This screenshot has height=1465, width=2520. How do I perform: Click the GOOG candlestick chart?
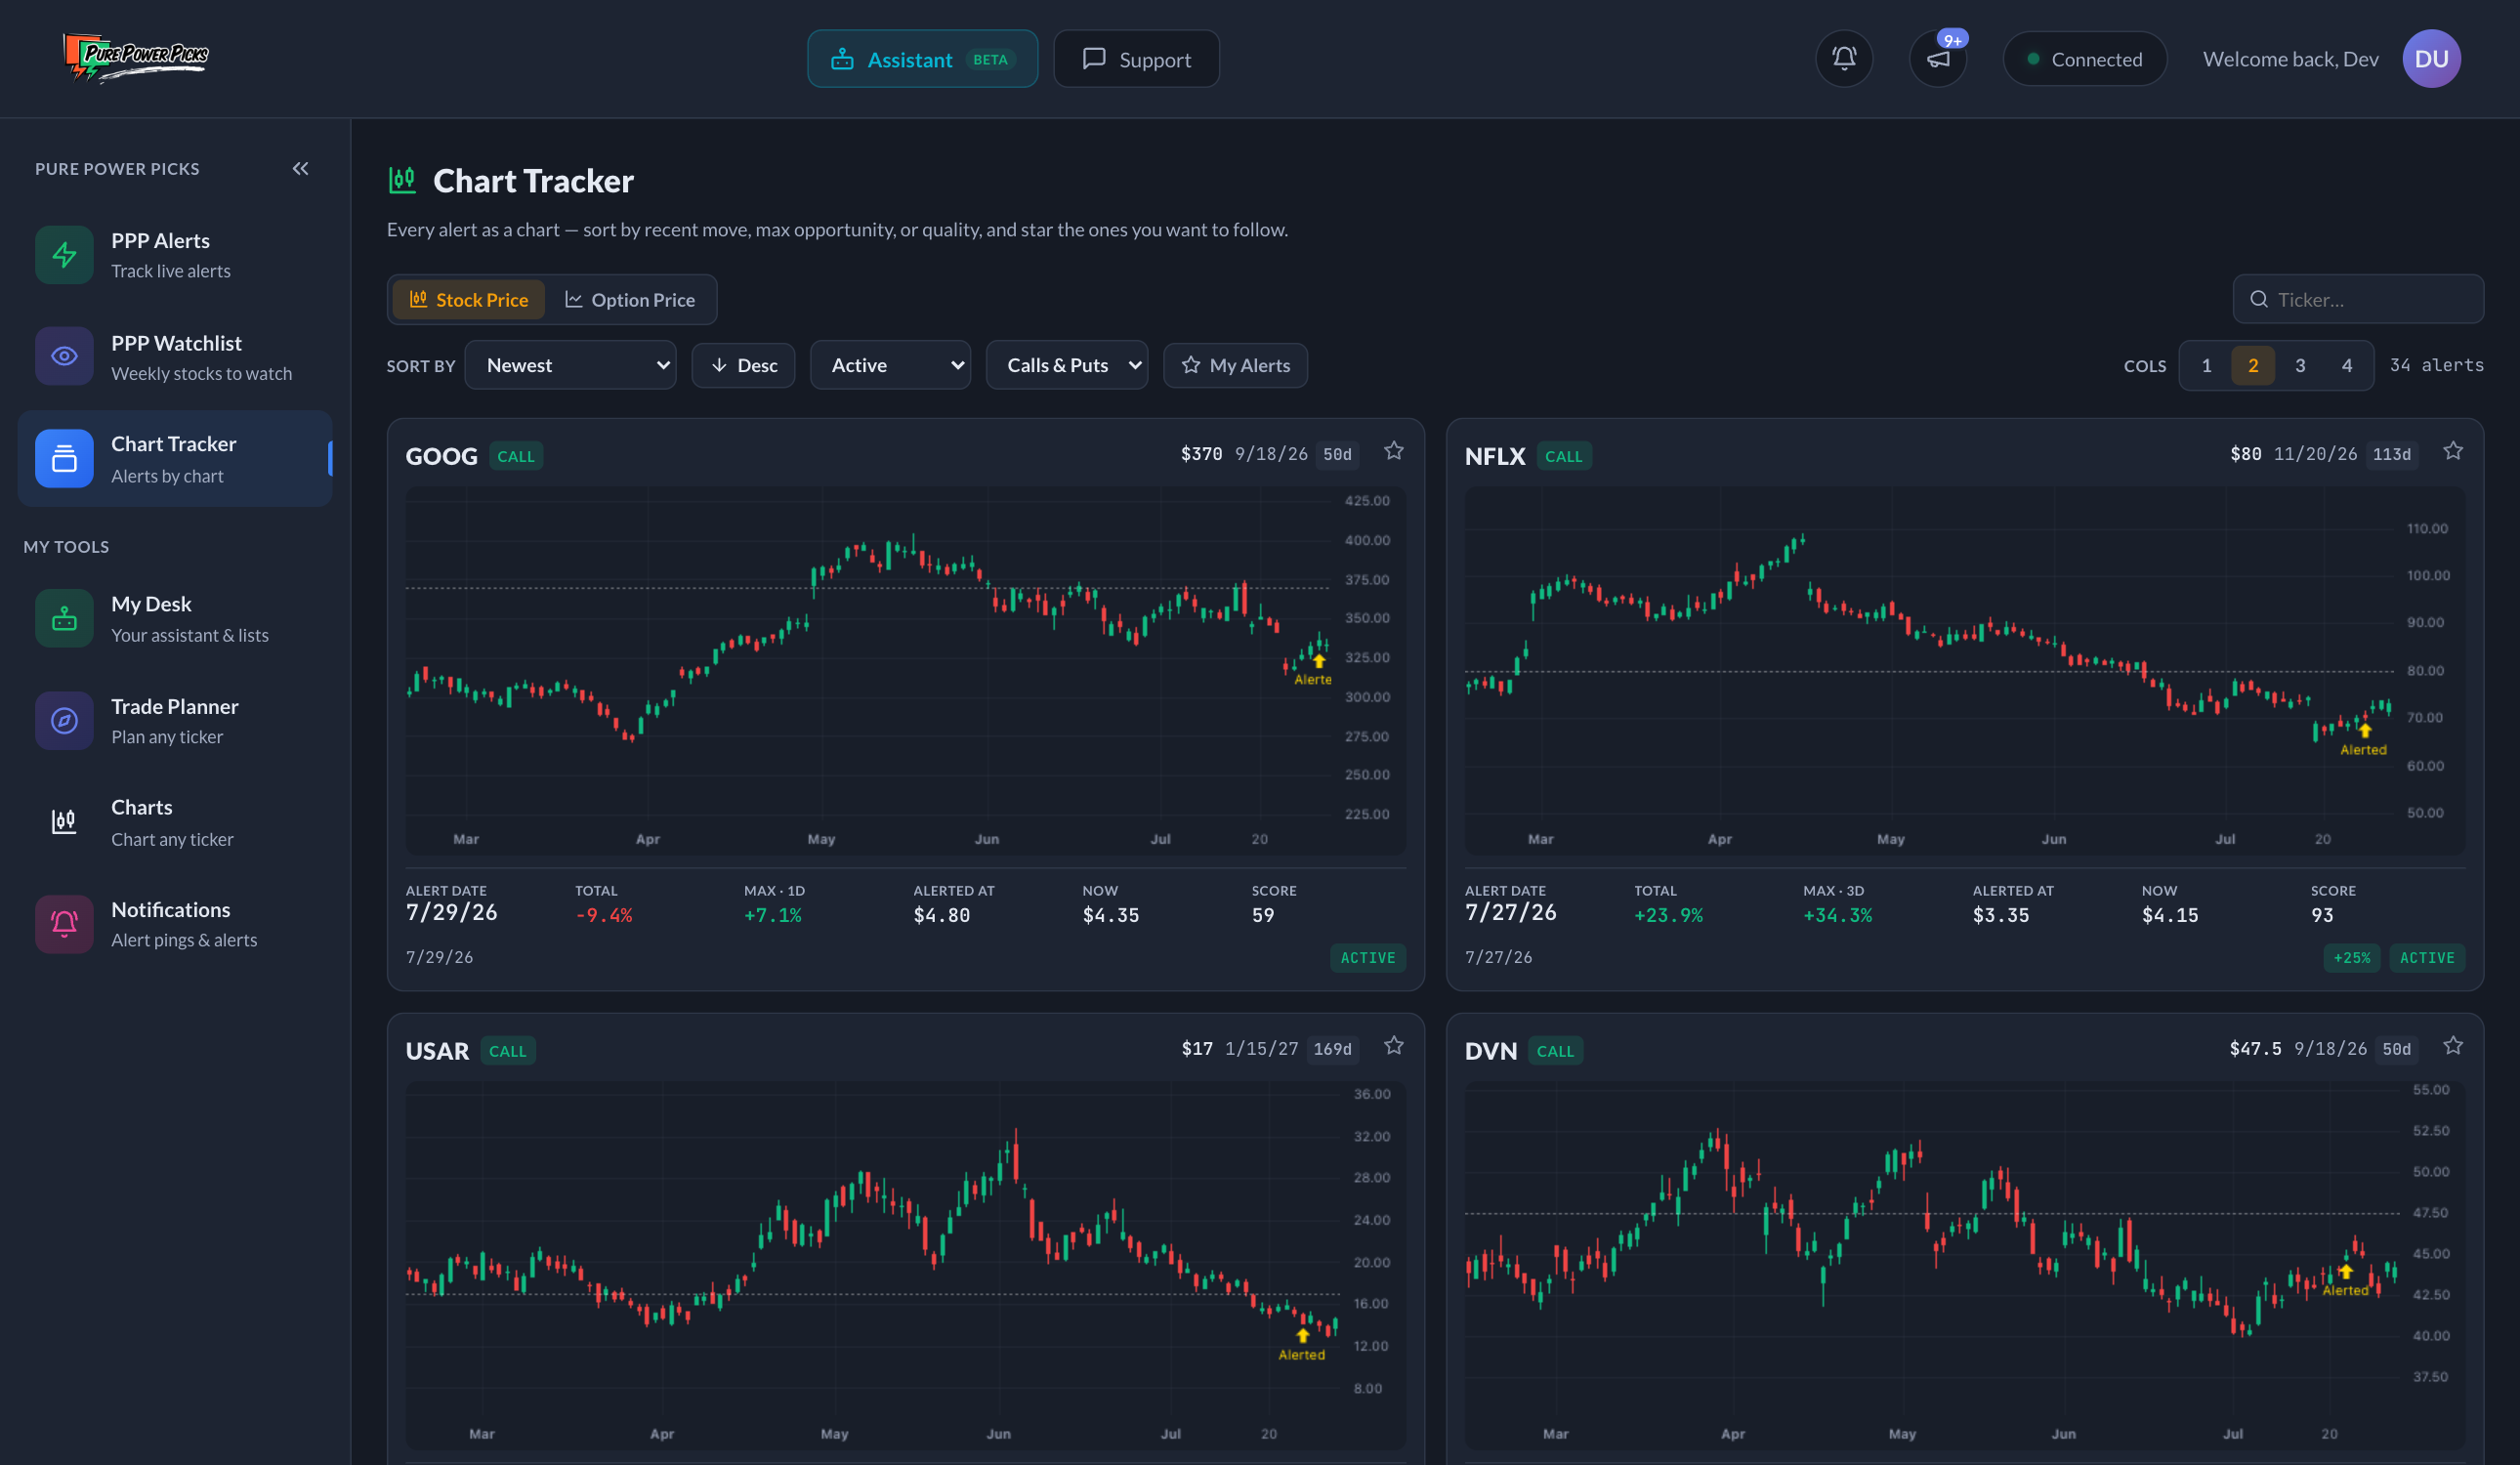(x=905, y=670)
